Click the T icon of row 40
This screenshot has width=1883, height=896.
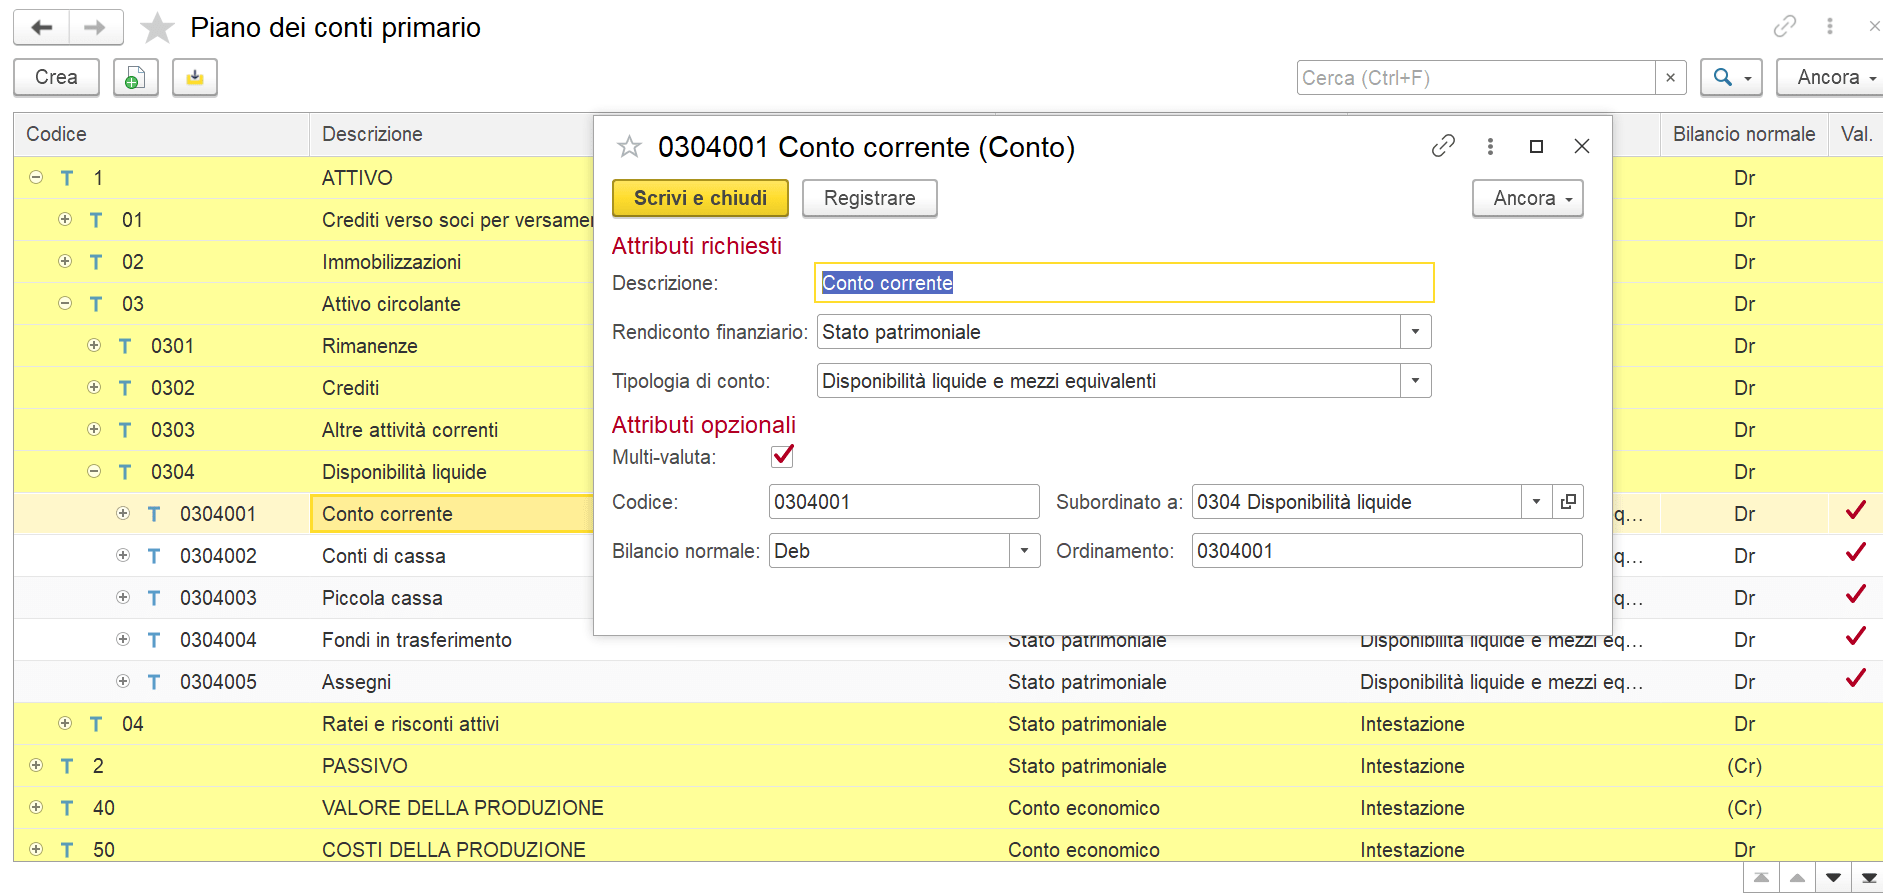pos(67,808)
